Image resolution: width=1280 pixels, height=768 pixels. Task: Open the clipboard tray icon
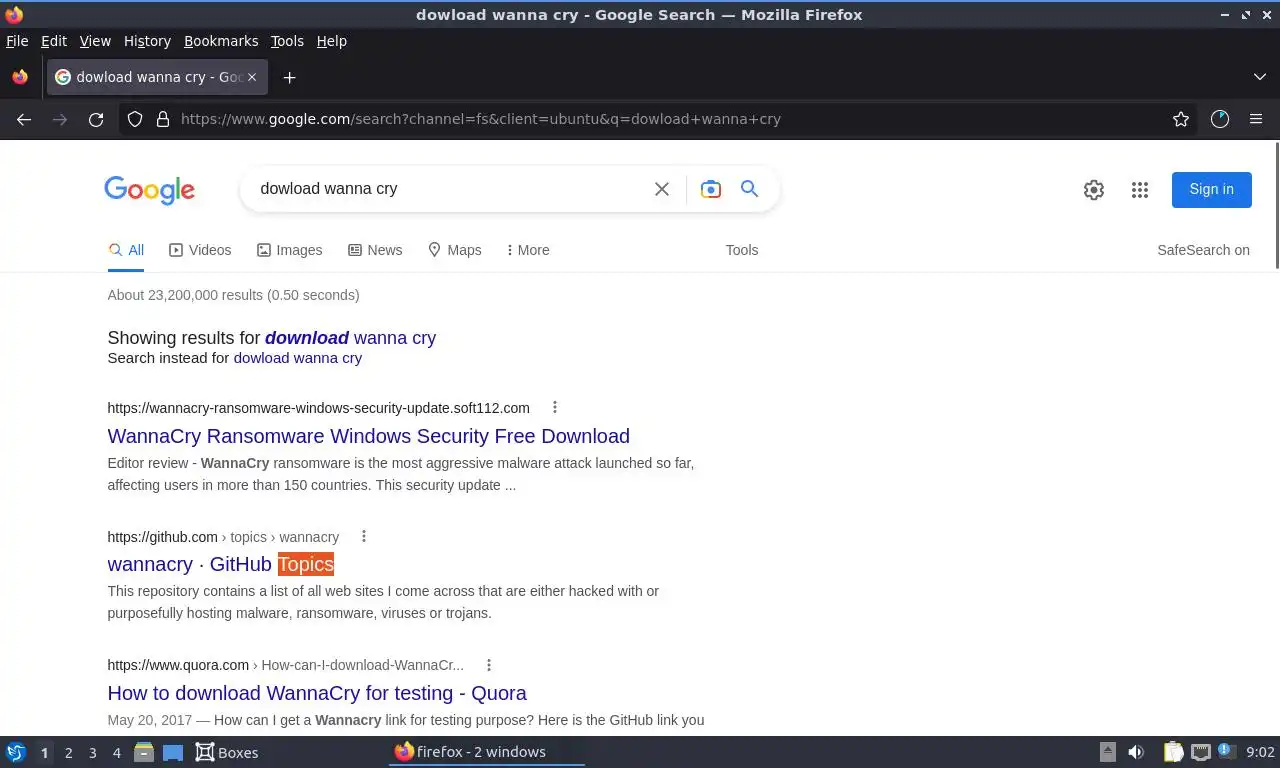tap(1173, 752)
